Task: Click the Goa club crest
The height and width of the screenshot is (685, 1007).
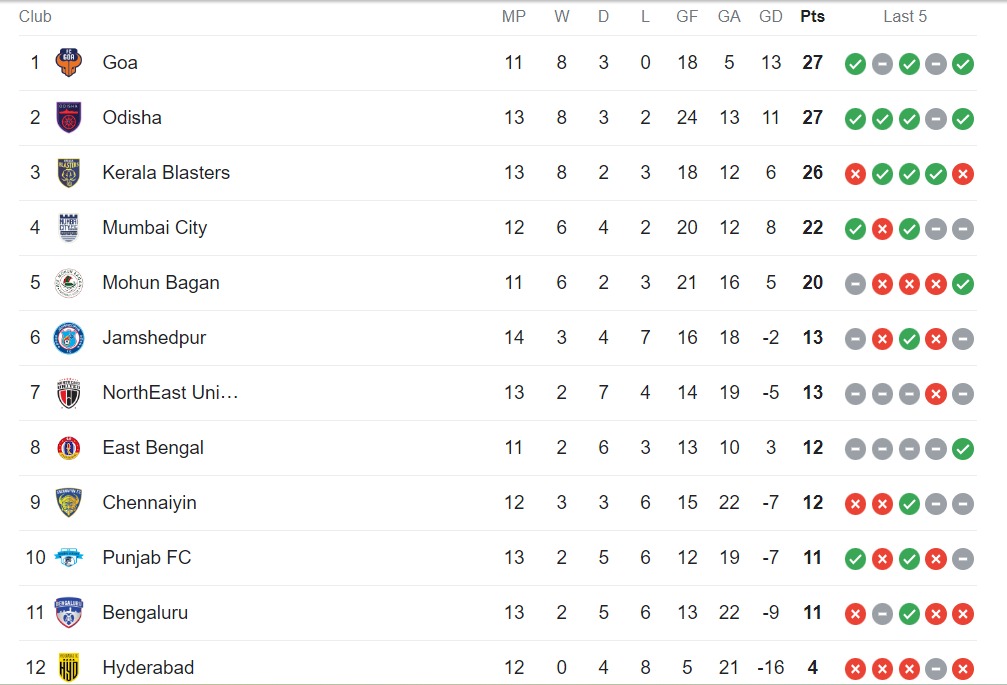Action: coord(69,63)
